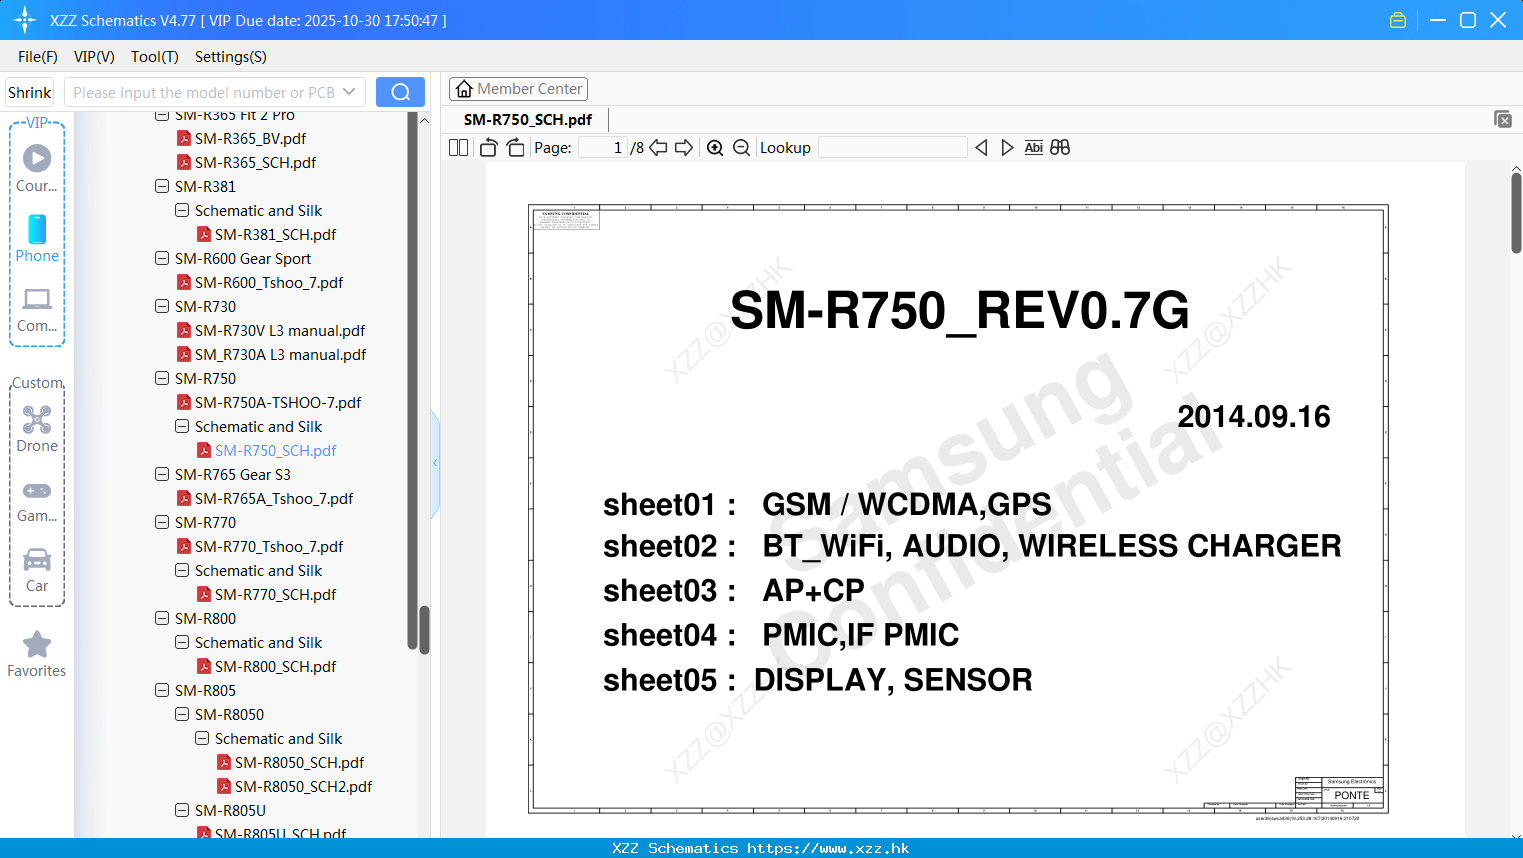Open the Tool(T) menu
This screenshot has height=858, width=1523.
point(155,57)
